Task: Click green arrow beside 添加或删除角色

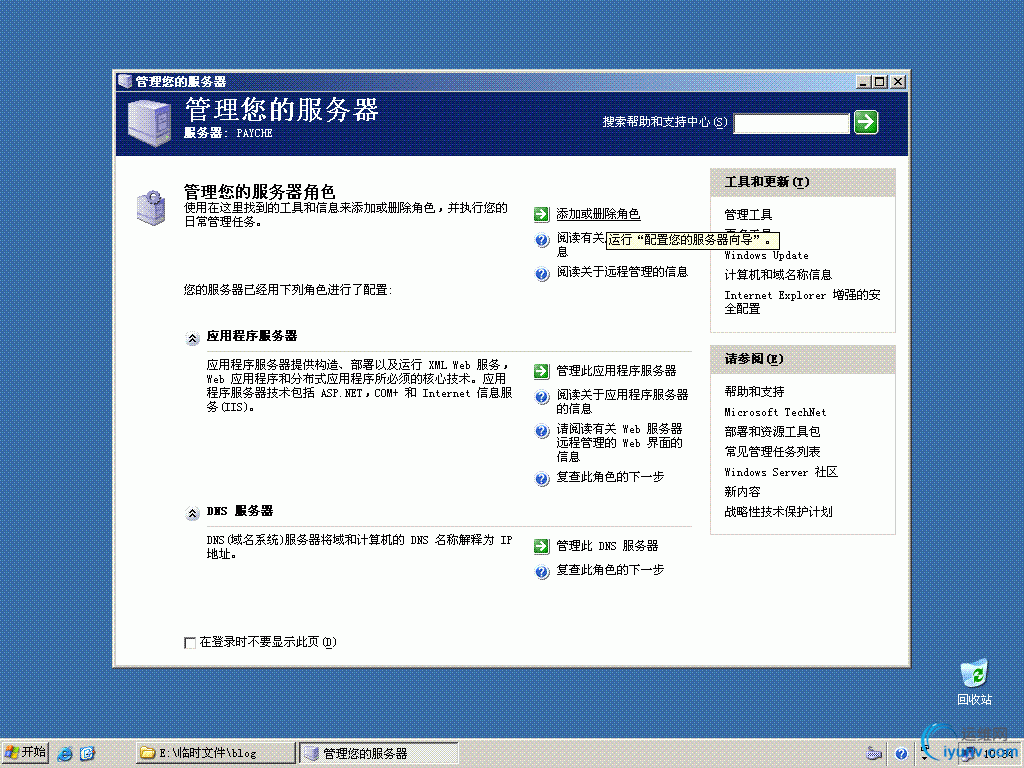Action: (541, 214)
